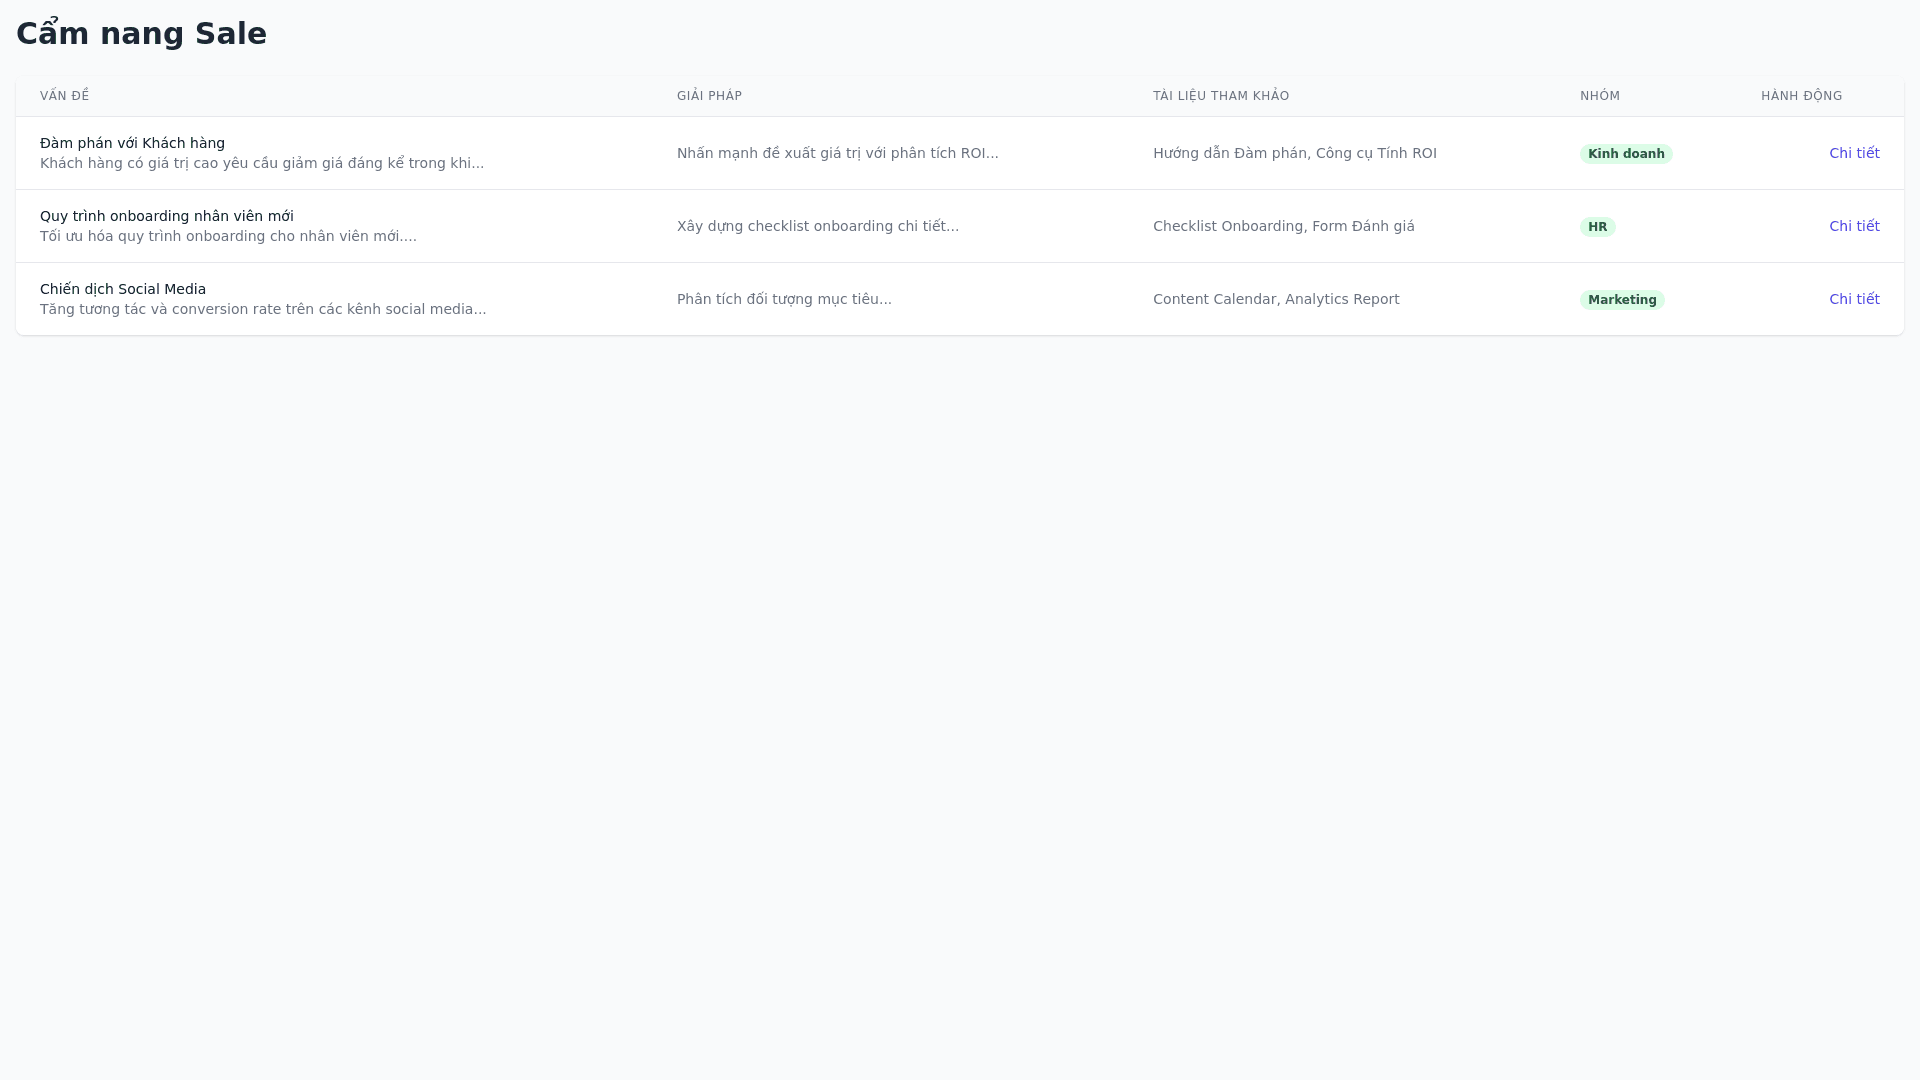The width and height of the screenshot is (1920, 1080).
Task: Click the Vấn đề column header
Action: pyautogui.click(x=64, y=96)
